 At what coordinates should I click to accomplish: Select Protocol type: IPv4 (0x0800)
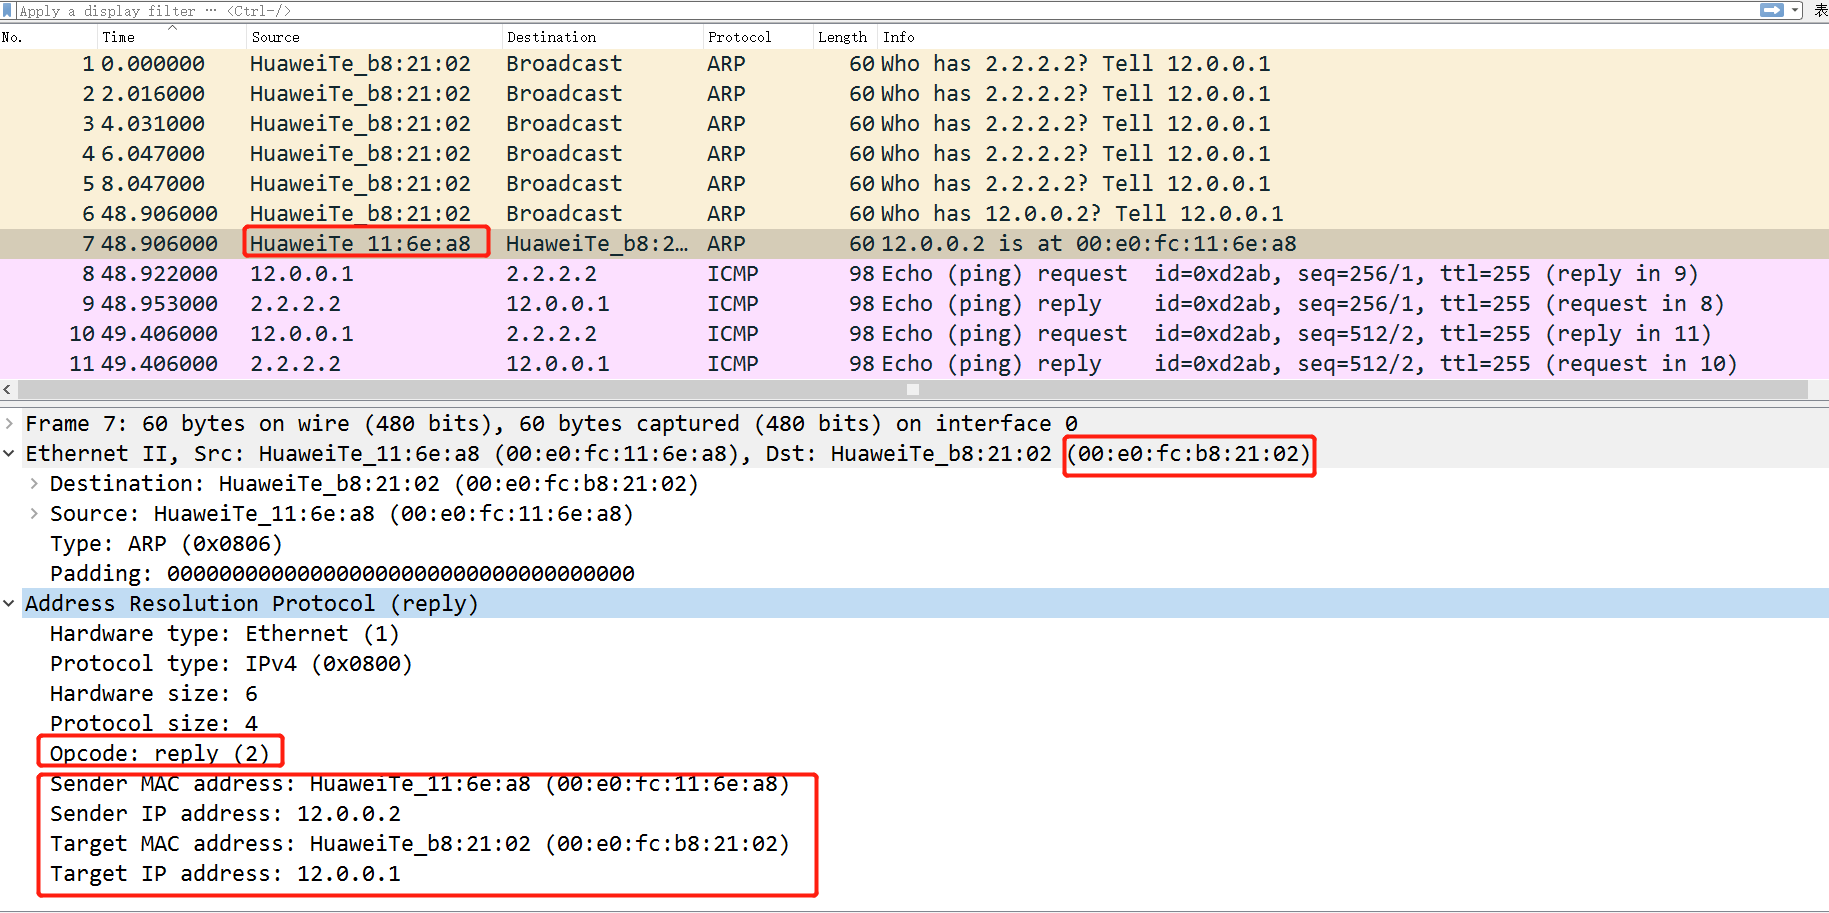(x=231, y=664)
